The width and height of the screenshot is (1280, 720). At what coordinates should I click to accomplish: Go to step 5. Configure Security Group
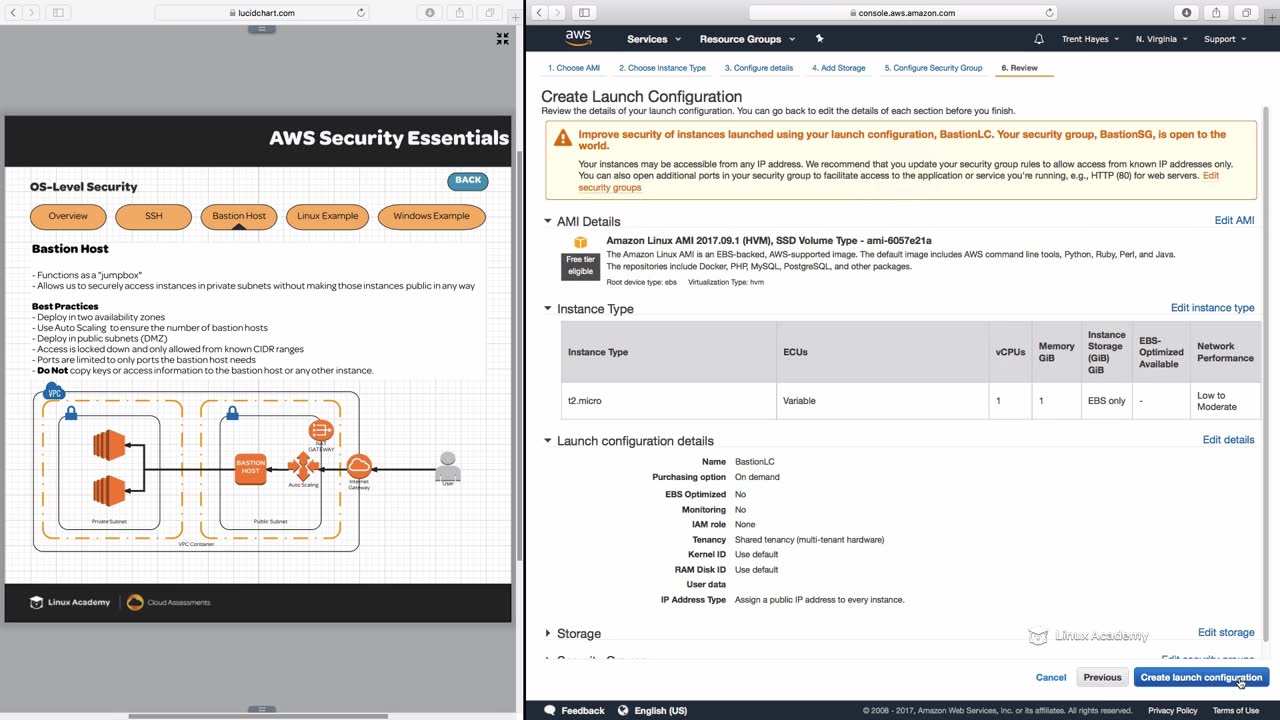933,68
